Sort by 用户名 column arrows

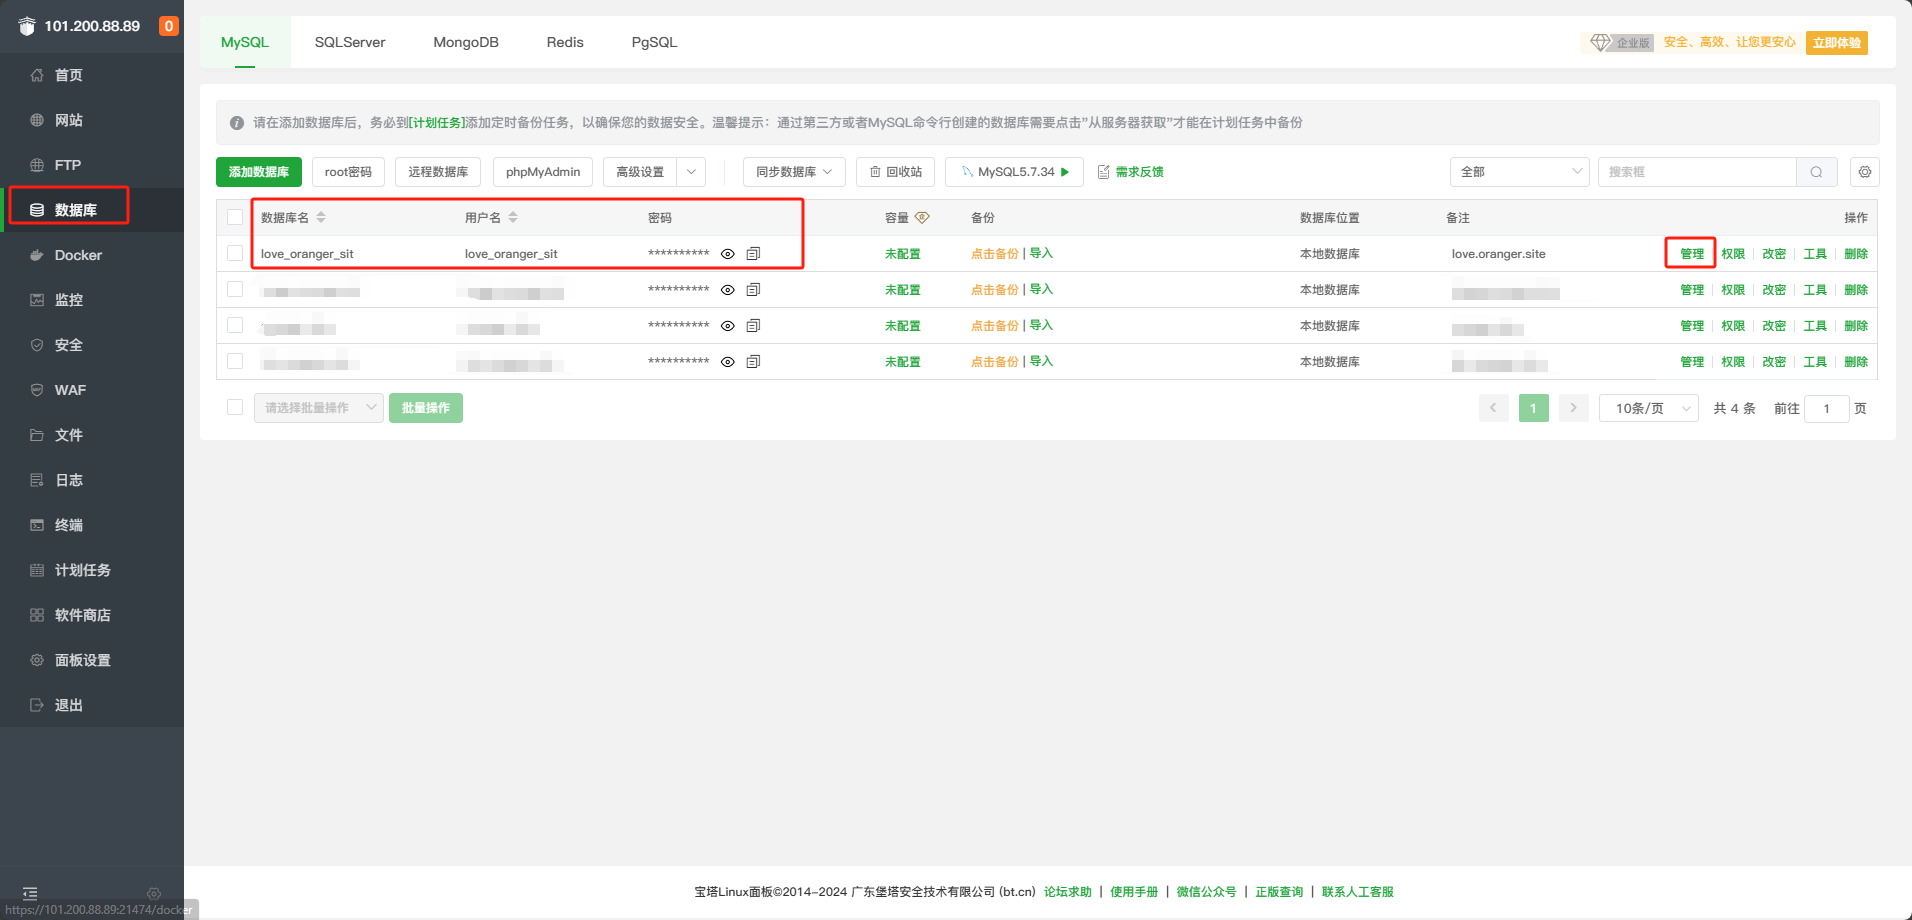513,217
